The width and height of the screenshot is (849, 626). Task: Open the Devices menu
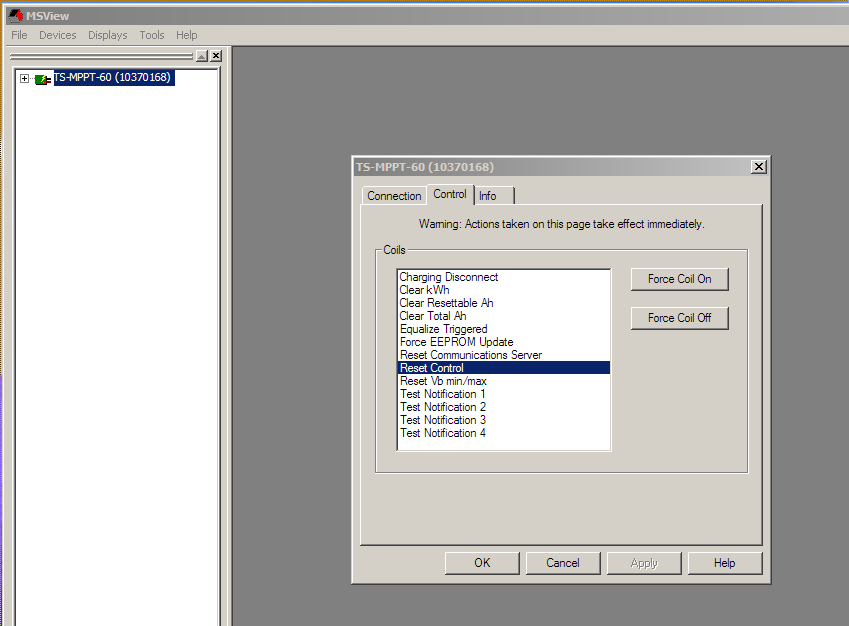tap(57, 35)
